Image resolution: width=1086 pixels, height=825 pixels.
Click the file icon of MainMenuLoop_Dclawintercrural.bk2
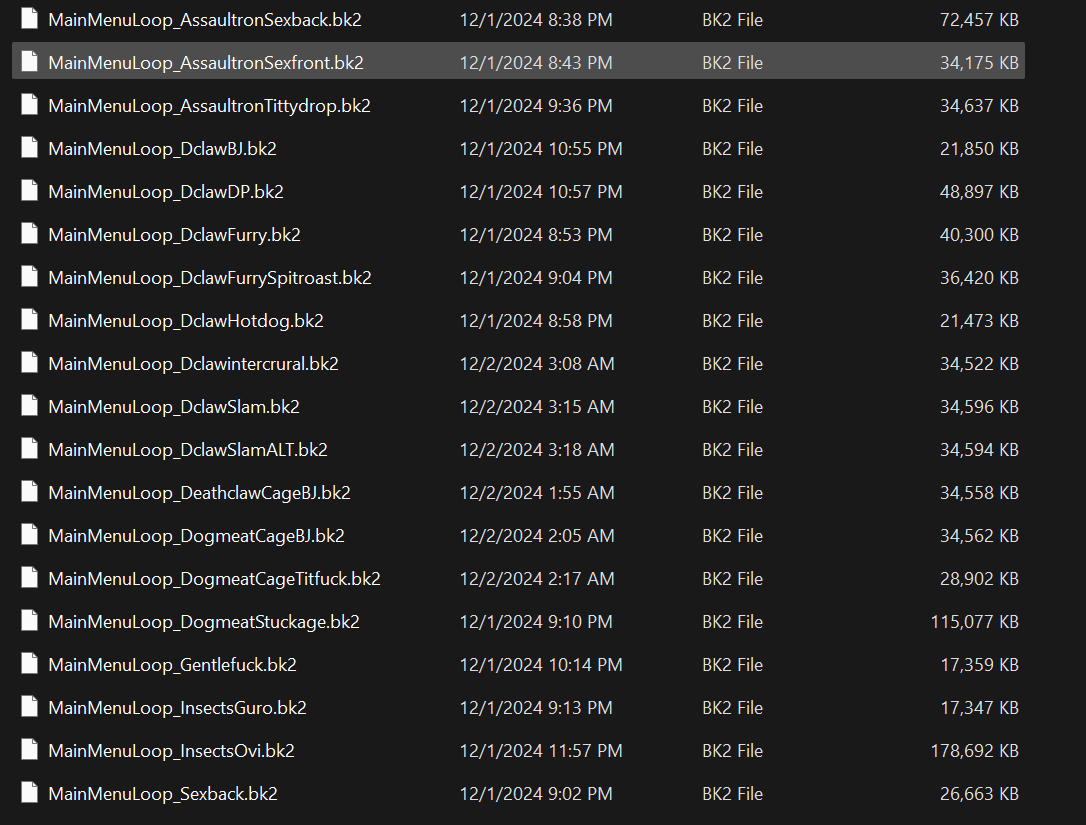click(x=29, y=362)
